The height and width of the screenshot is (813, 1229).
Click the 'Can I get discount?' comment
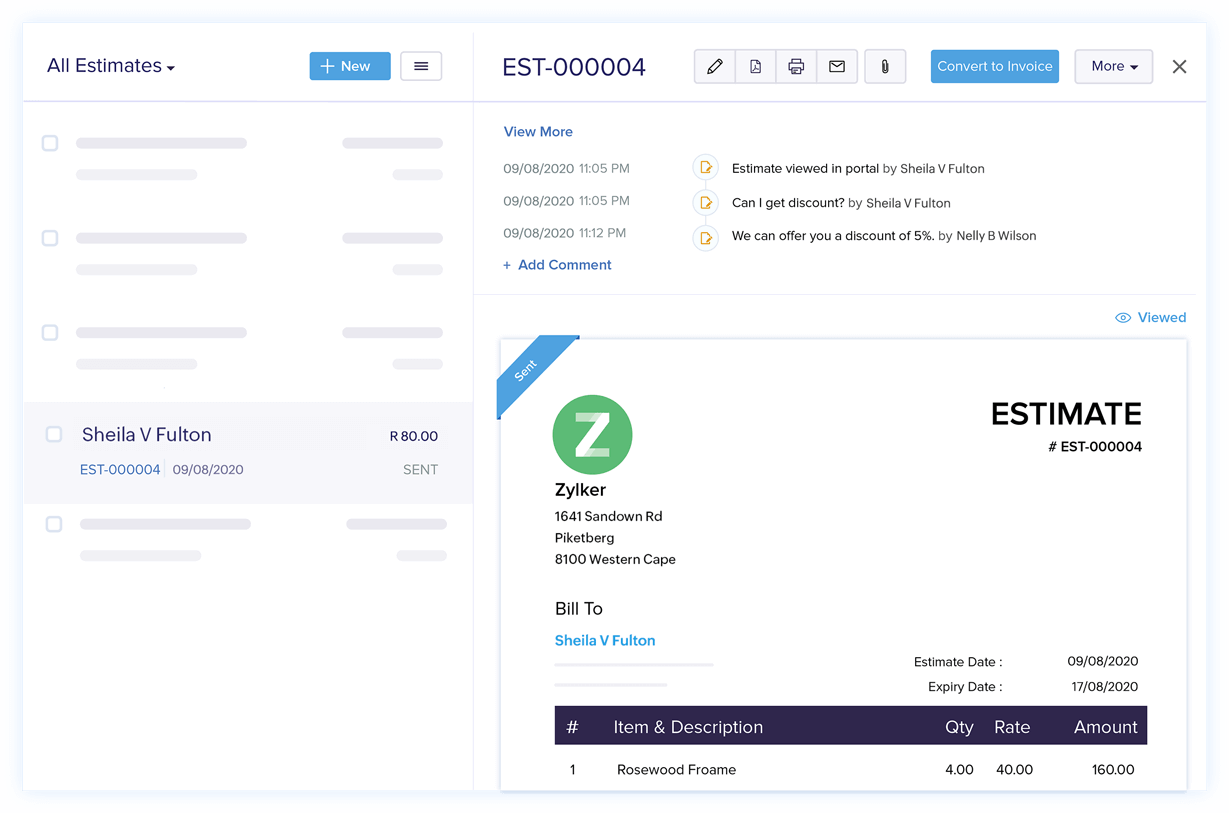(788, 203)
